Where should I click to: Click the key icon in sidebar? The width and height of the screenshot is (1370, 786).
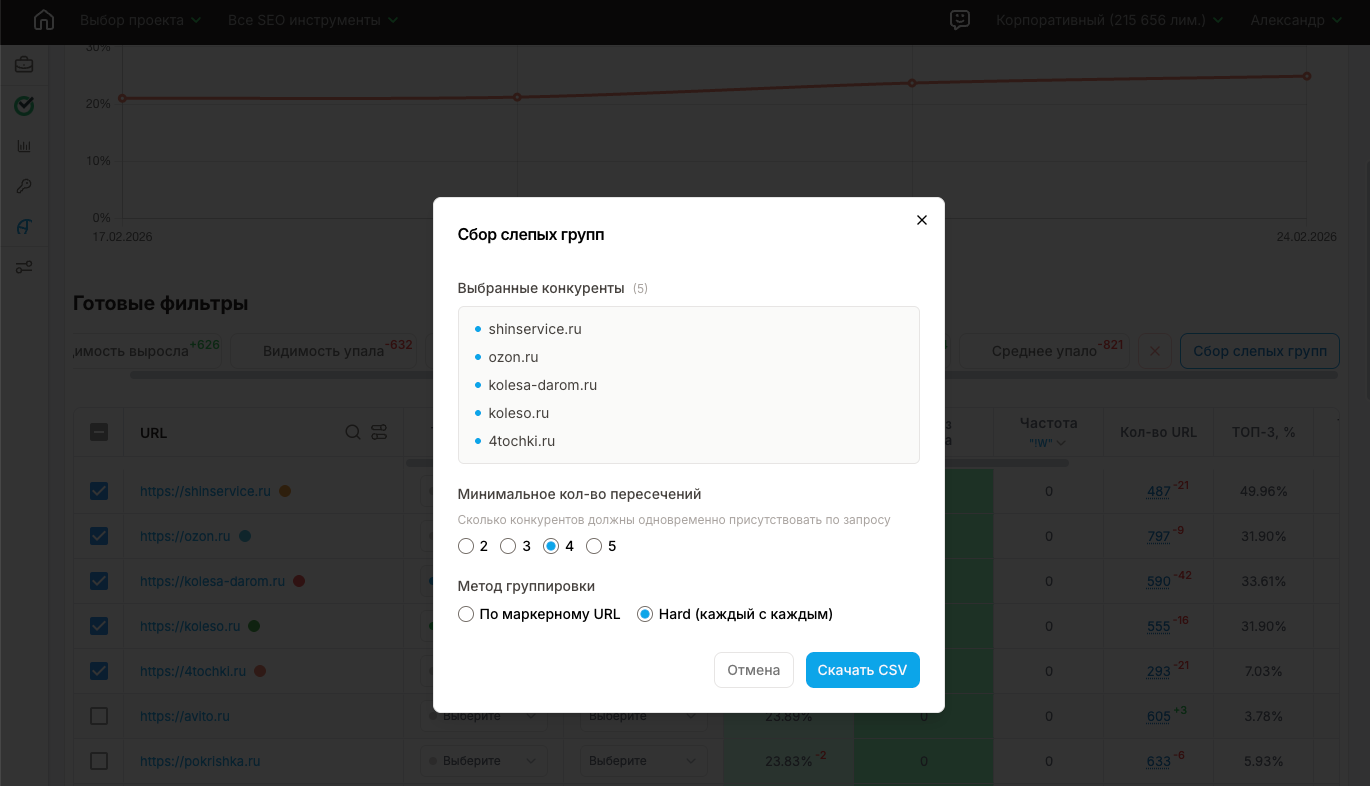(24, 186)
